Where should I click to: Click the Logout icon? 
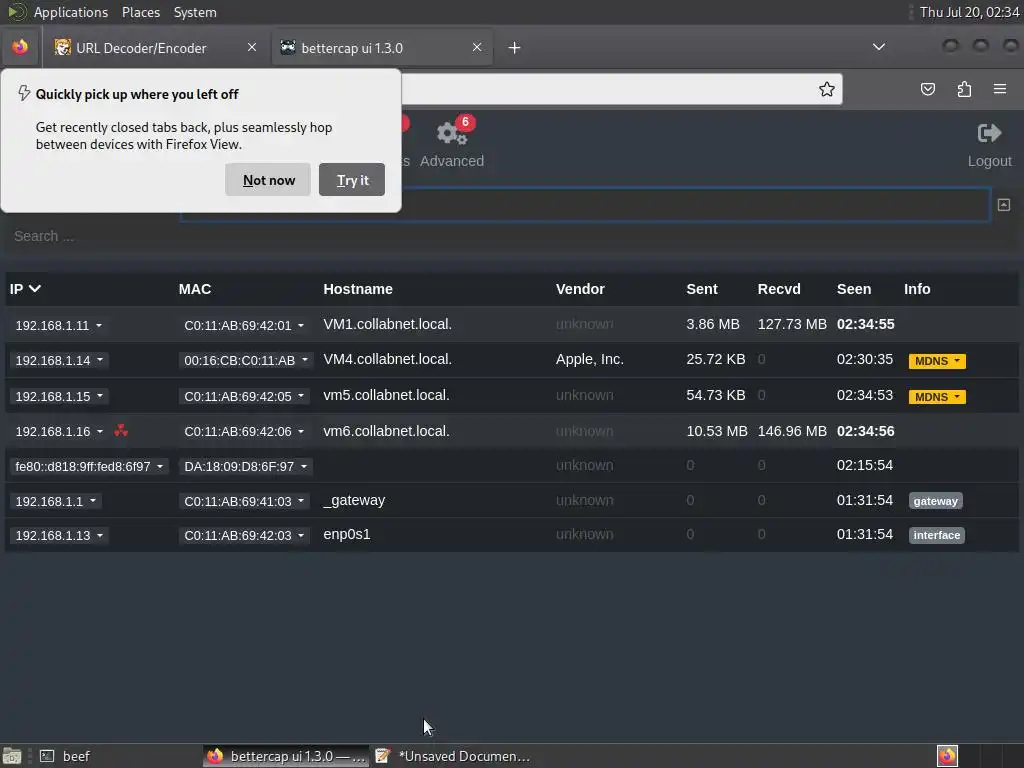(x=989, y=133)
